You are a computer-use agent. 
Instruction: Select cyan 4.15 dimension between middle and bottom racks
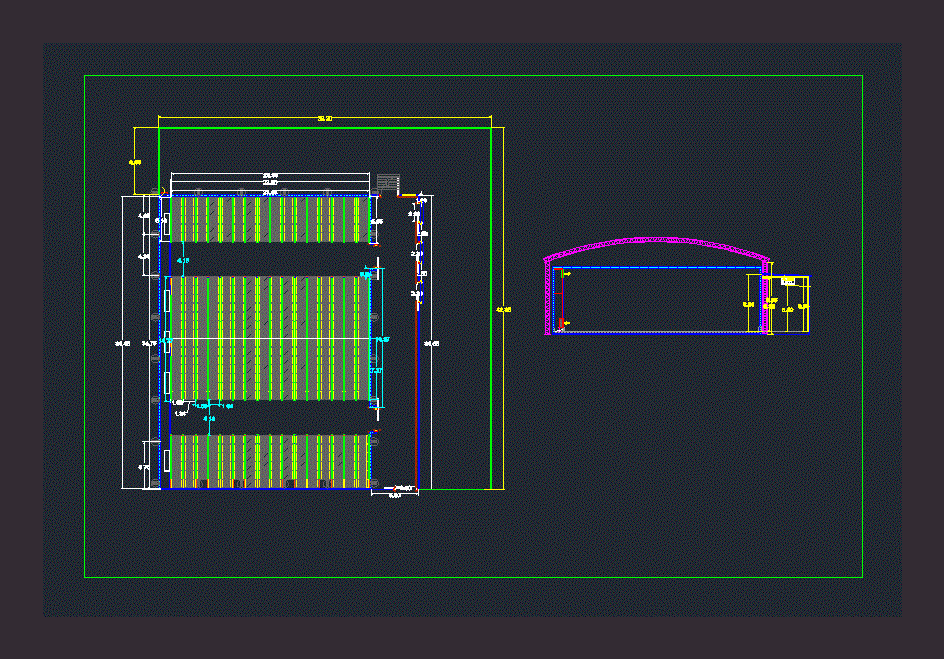[x=209, y=418]
